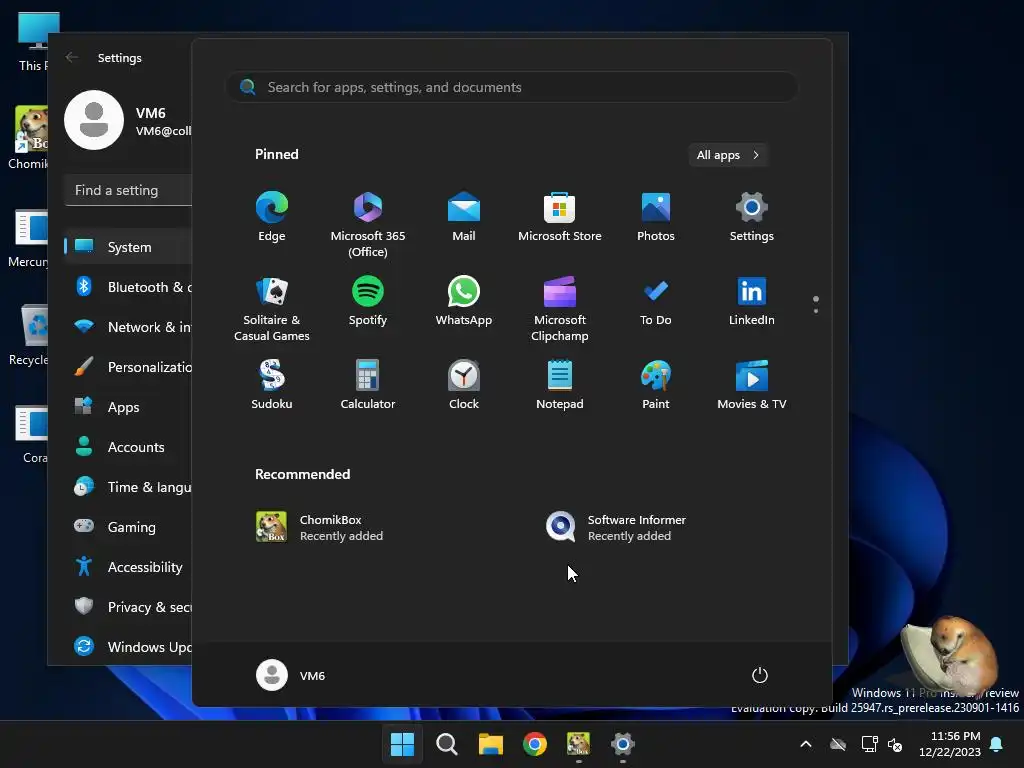Open Accounts in Settings sidebar
This screenshot has width=1024, height=768.
pos(129,447)
